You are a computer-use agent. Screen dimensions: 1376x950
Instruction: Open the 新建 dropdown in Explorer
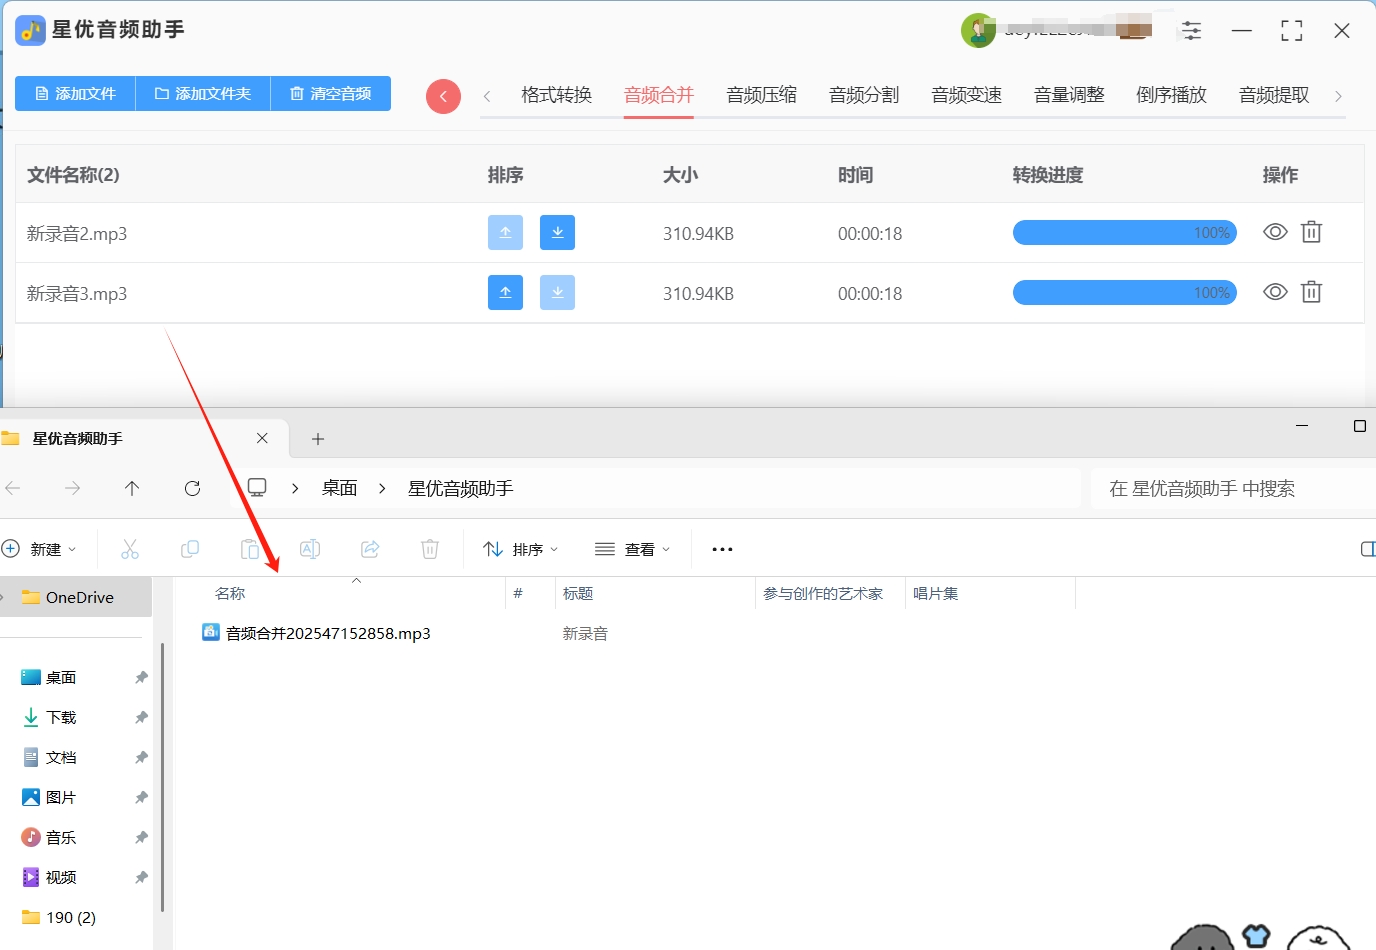(x=40, y=549)
